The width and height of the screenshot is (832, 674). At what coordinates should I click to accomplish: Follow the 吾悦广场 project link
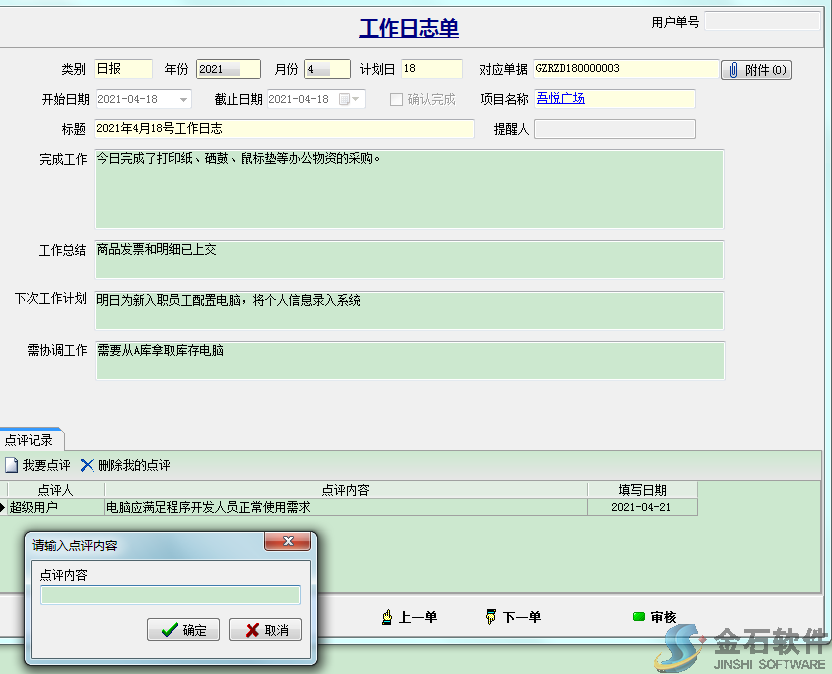click(562, 98)
